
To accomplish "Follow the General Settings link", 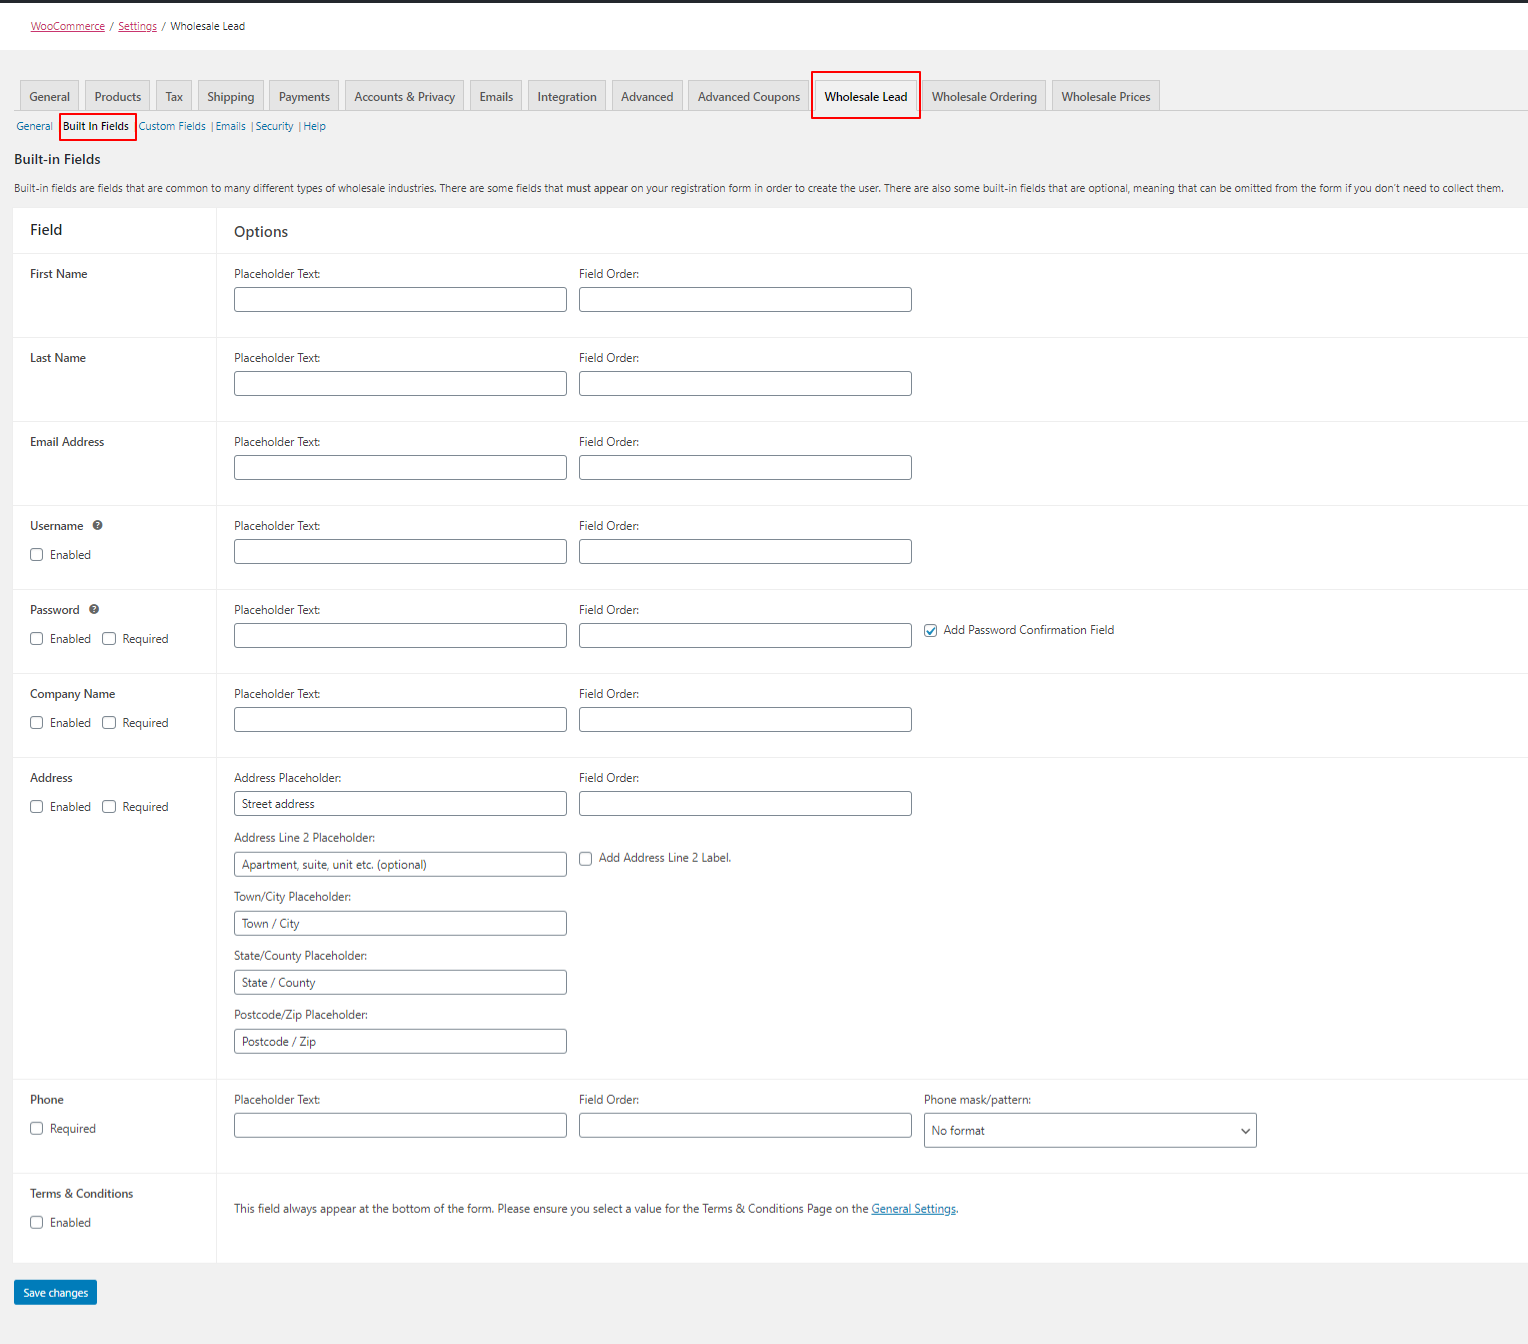I will (x=913, y=1209).
